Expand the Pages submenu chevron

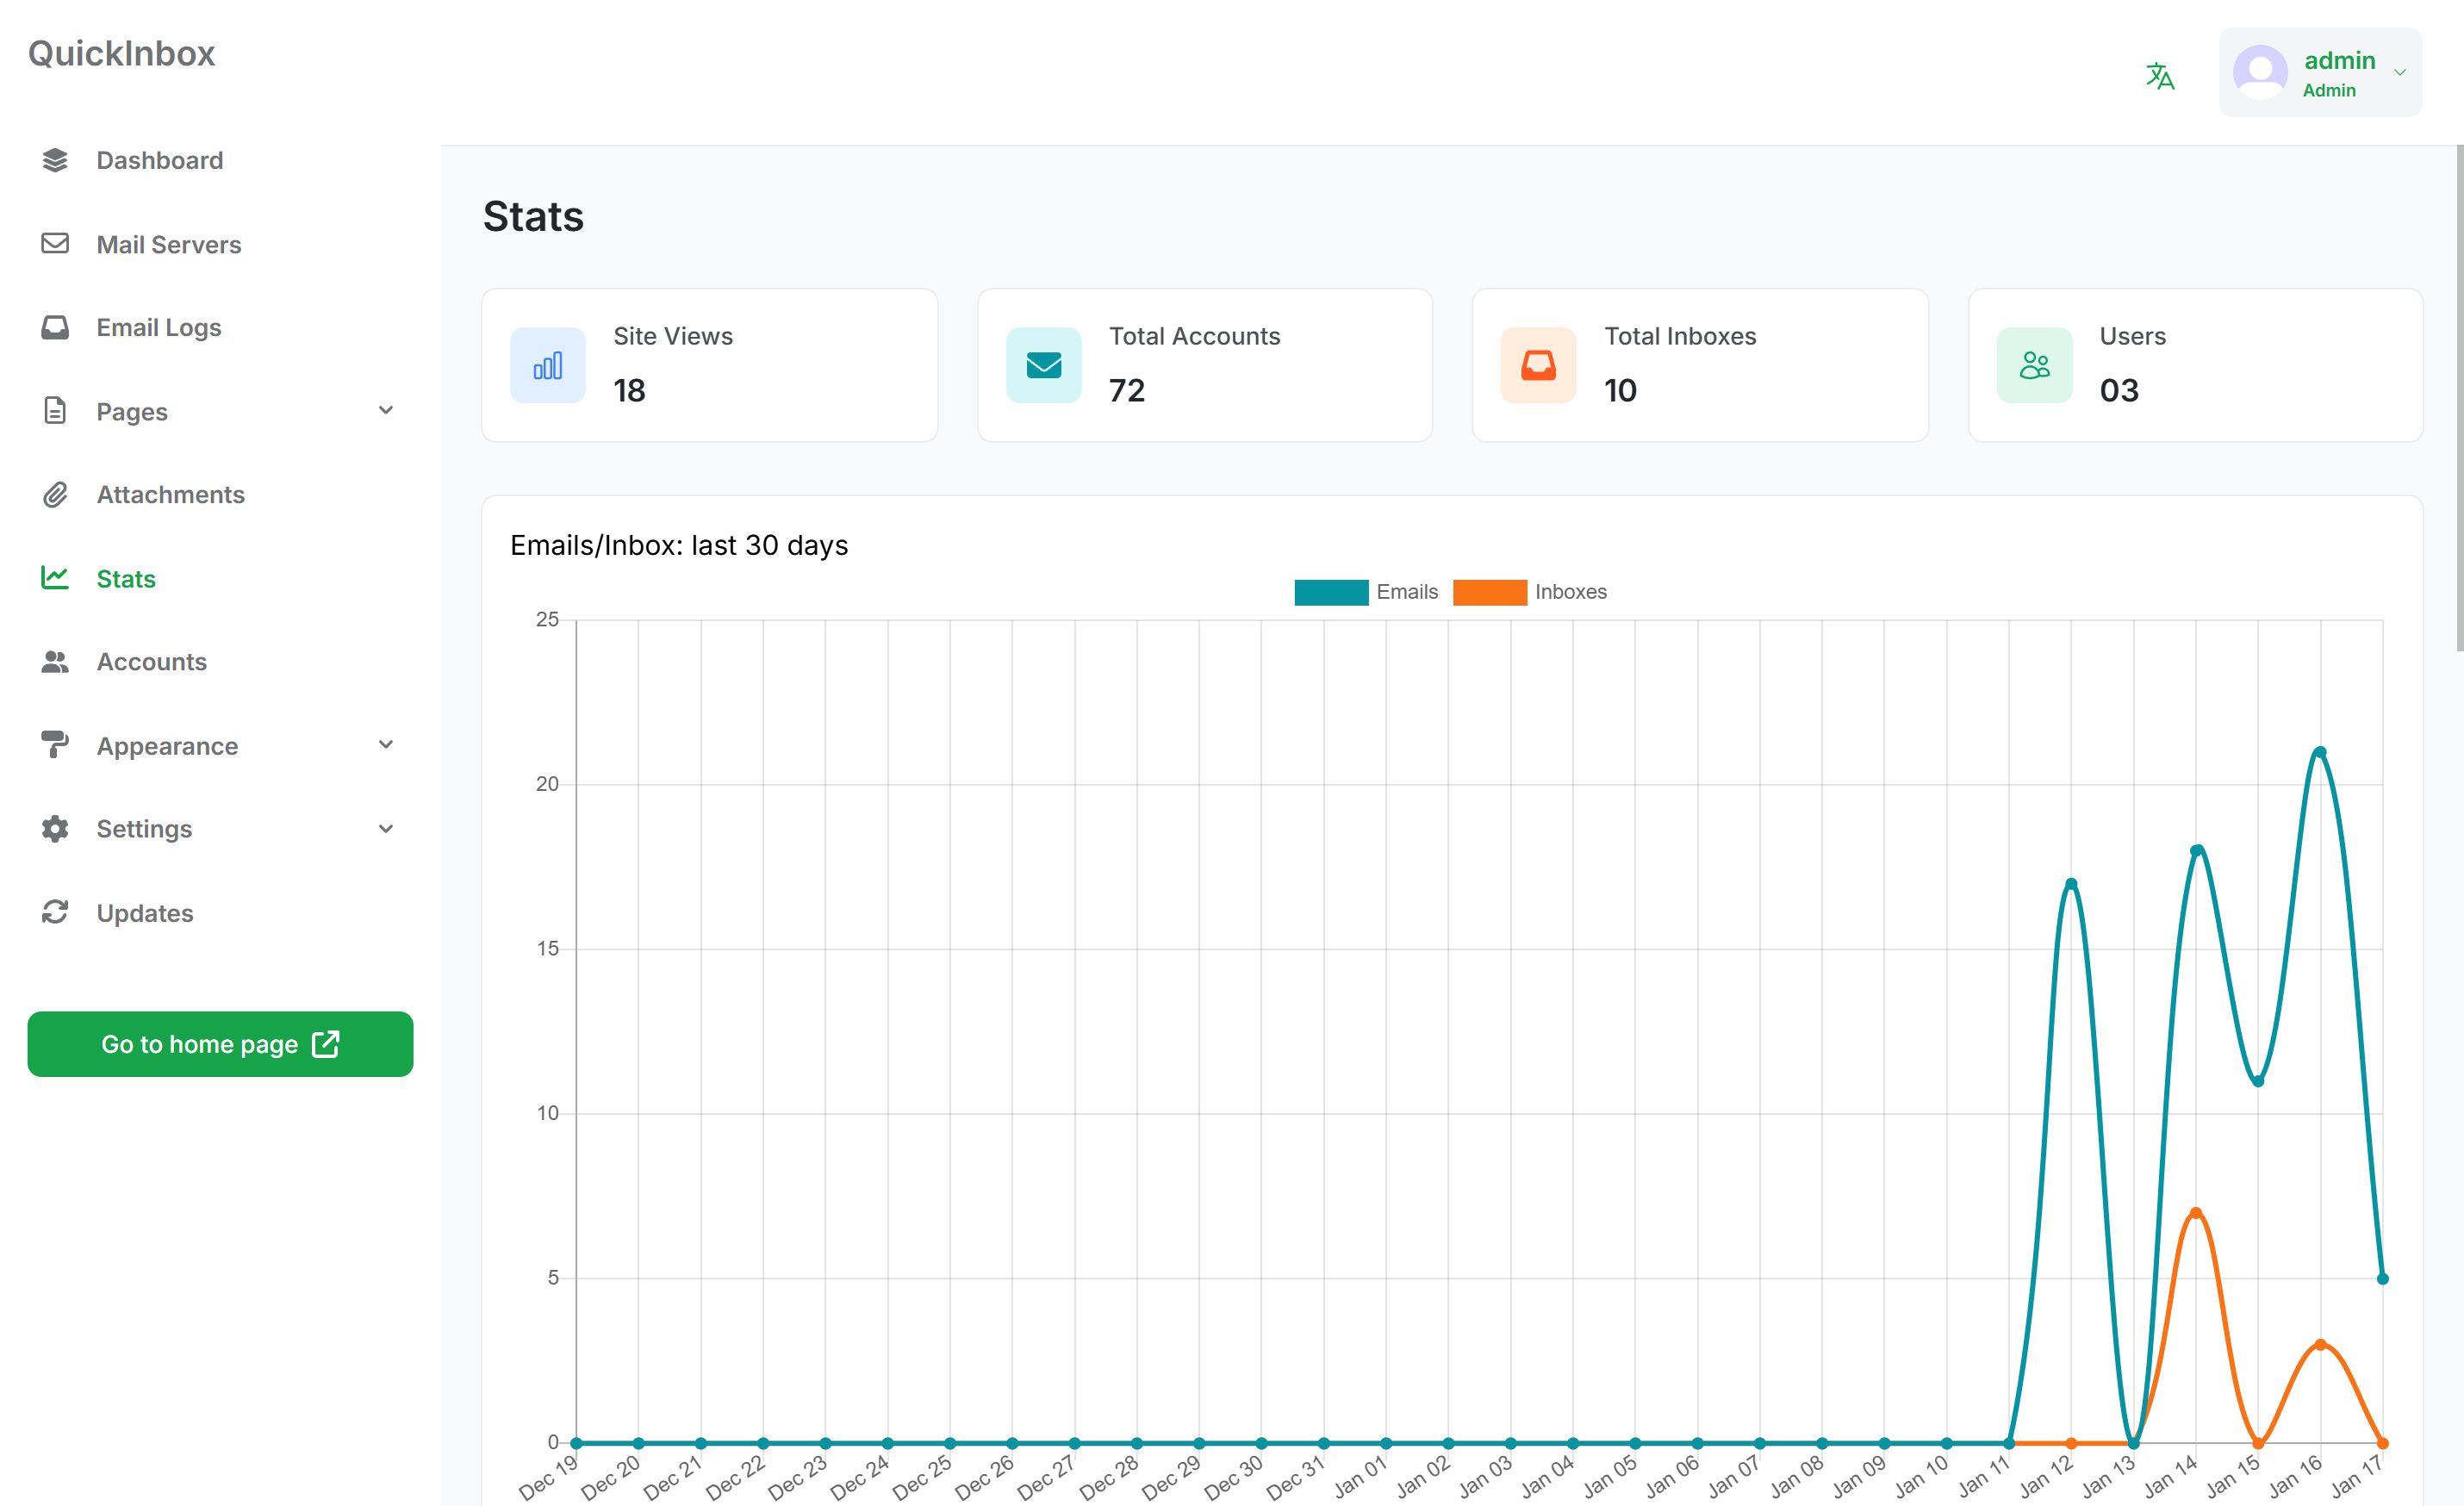[x=386, y=411]
